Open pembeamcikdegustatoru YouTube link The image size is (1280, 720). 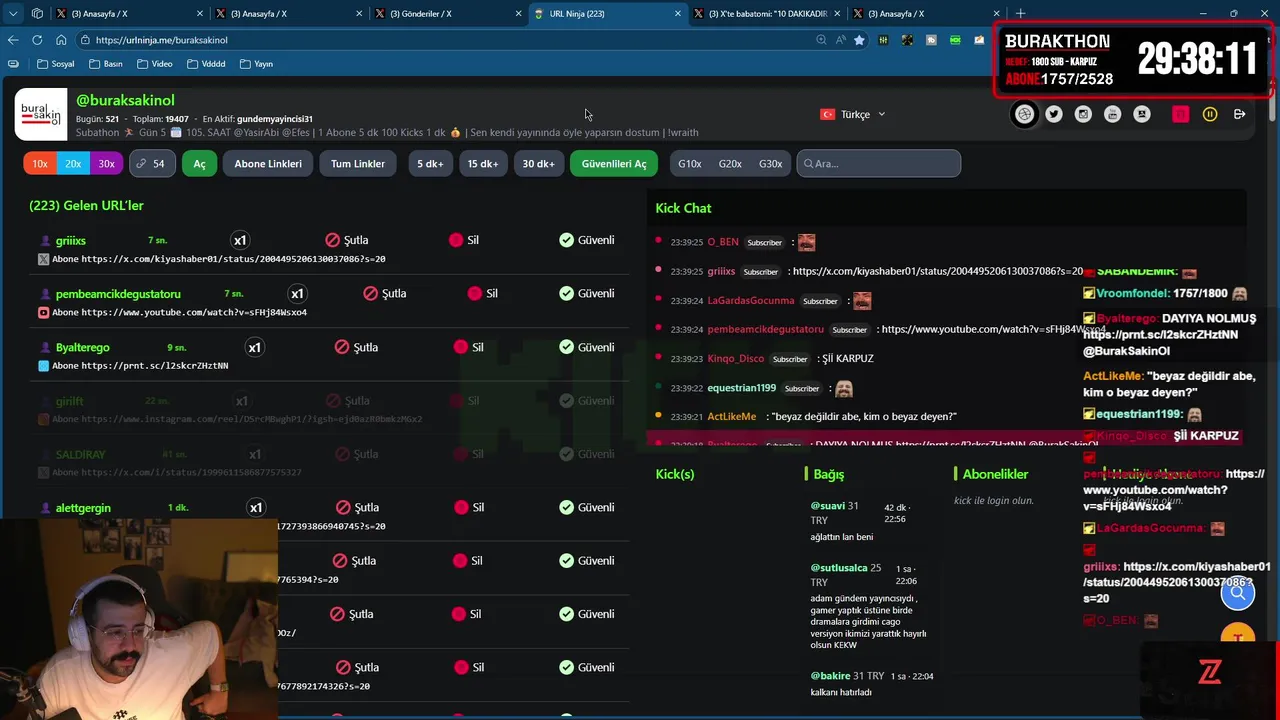point(194,312)
